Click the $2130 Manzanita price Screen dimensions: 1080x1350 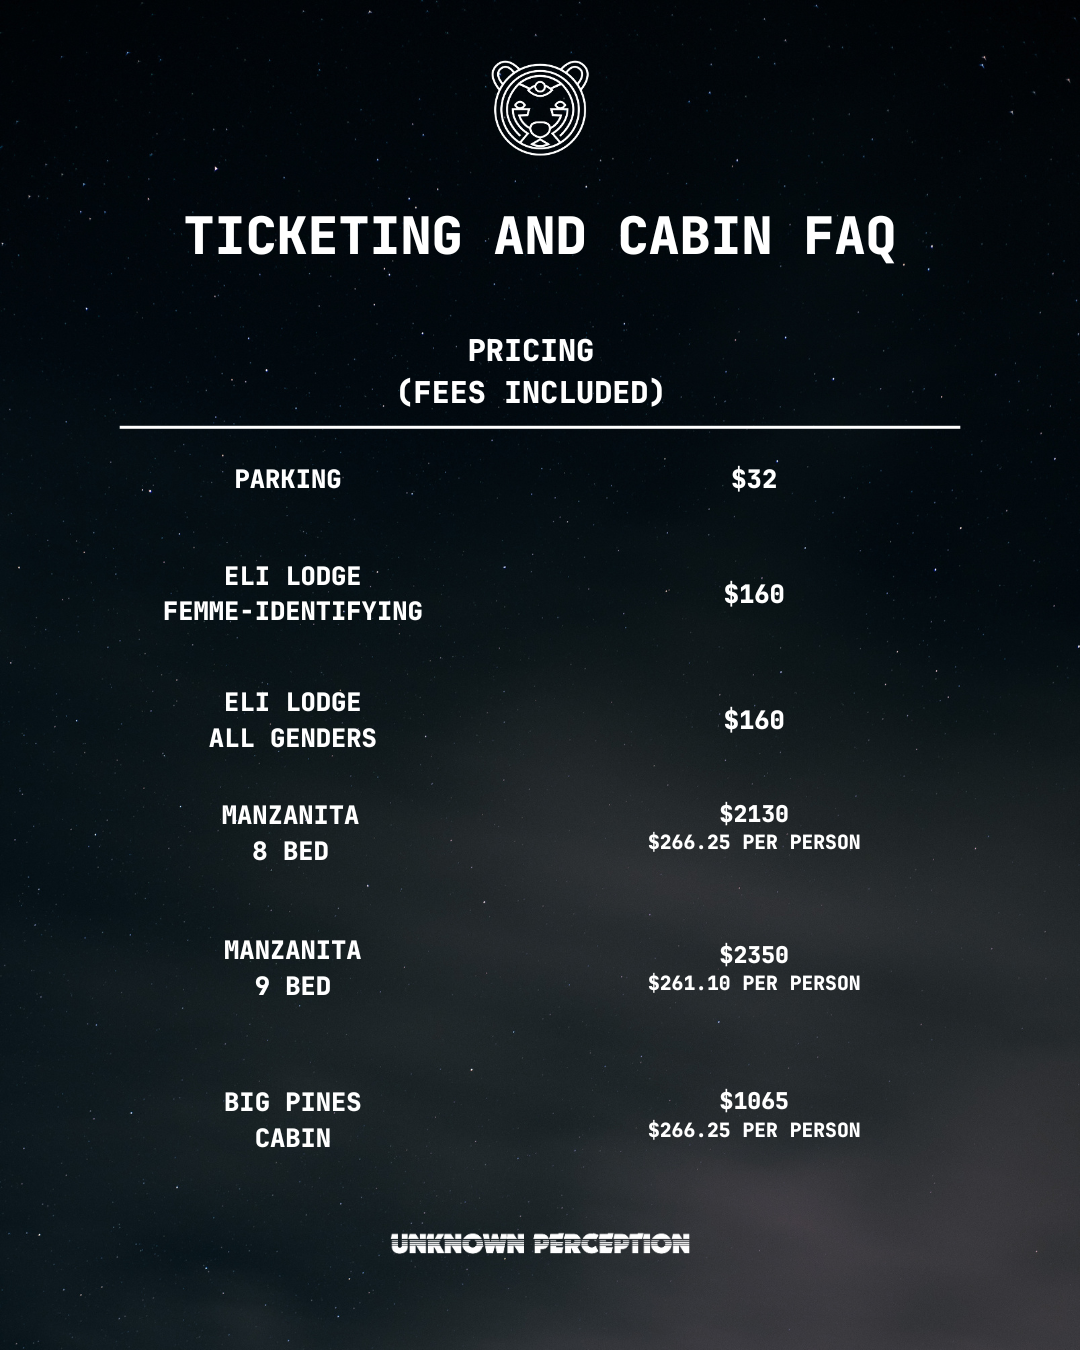(754, 814)
